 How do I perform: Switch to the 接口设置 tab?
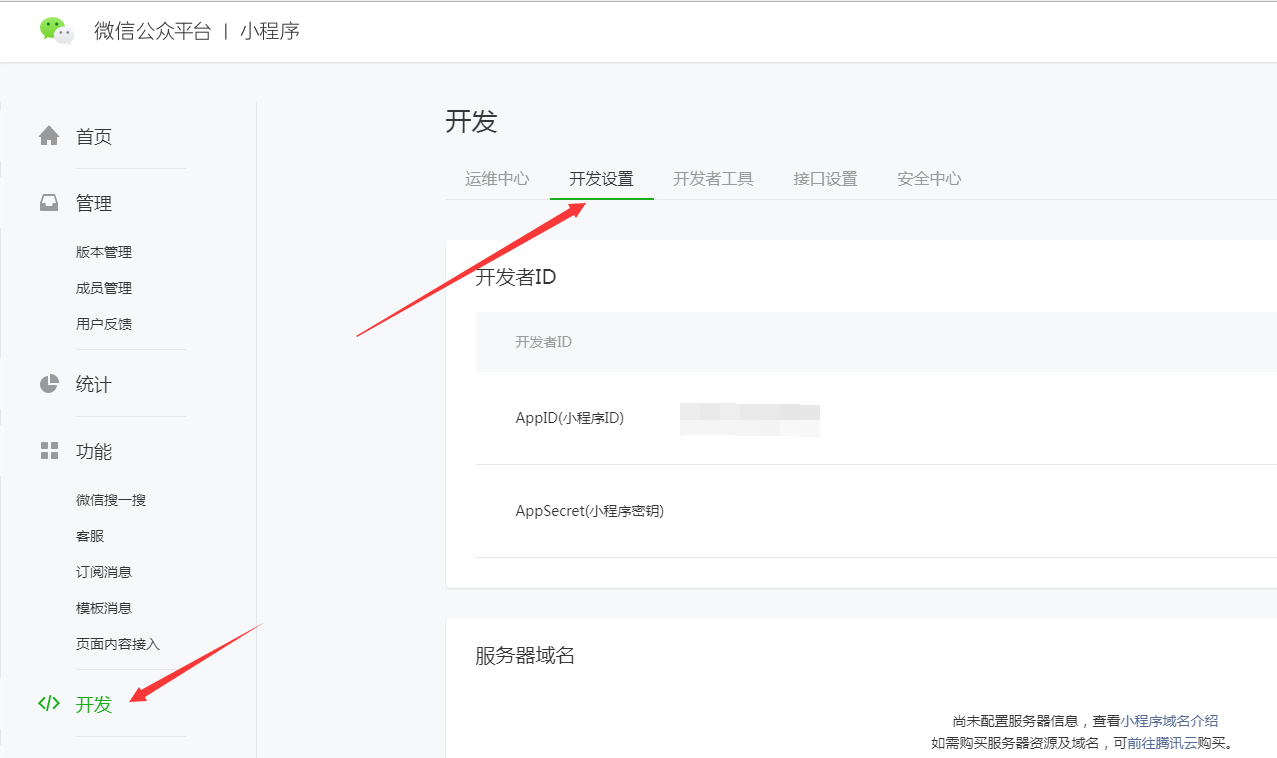click(x=825, y=179)
